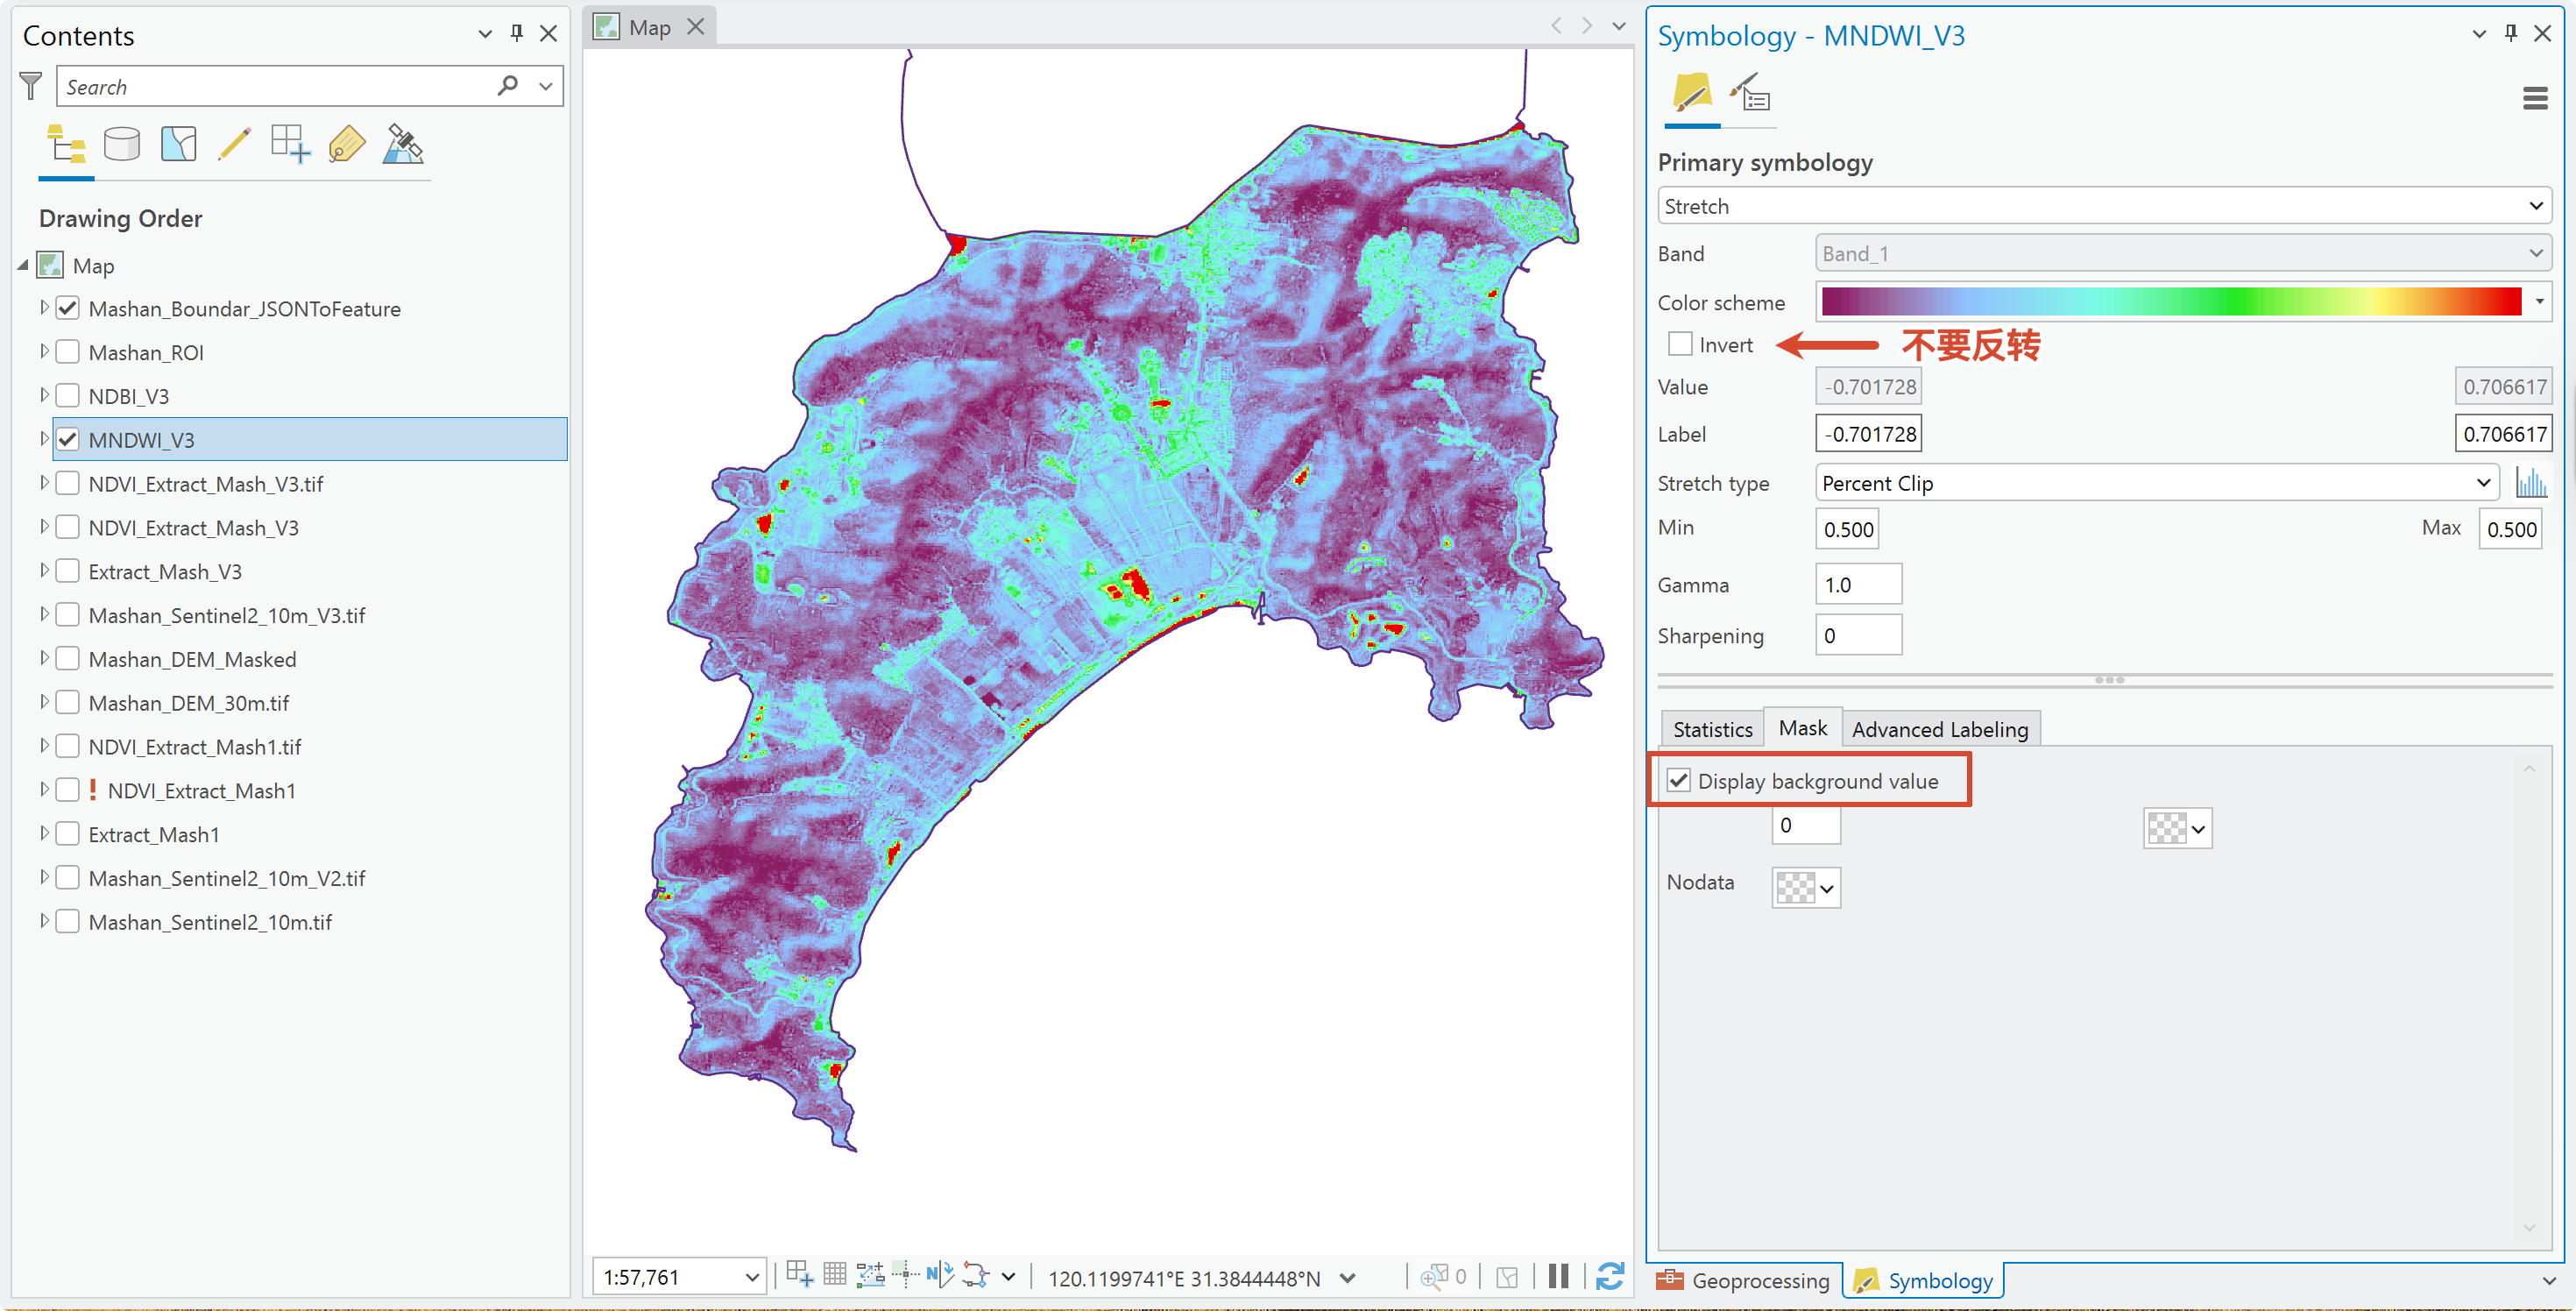Open Symbology hamburger menu

(x=2535, y=98)
